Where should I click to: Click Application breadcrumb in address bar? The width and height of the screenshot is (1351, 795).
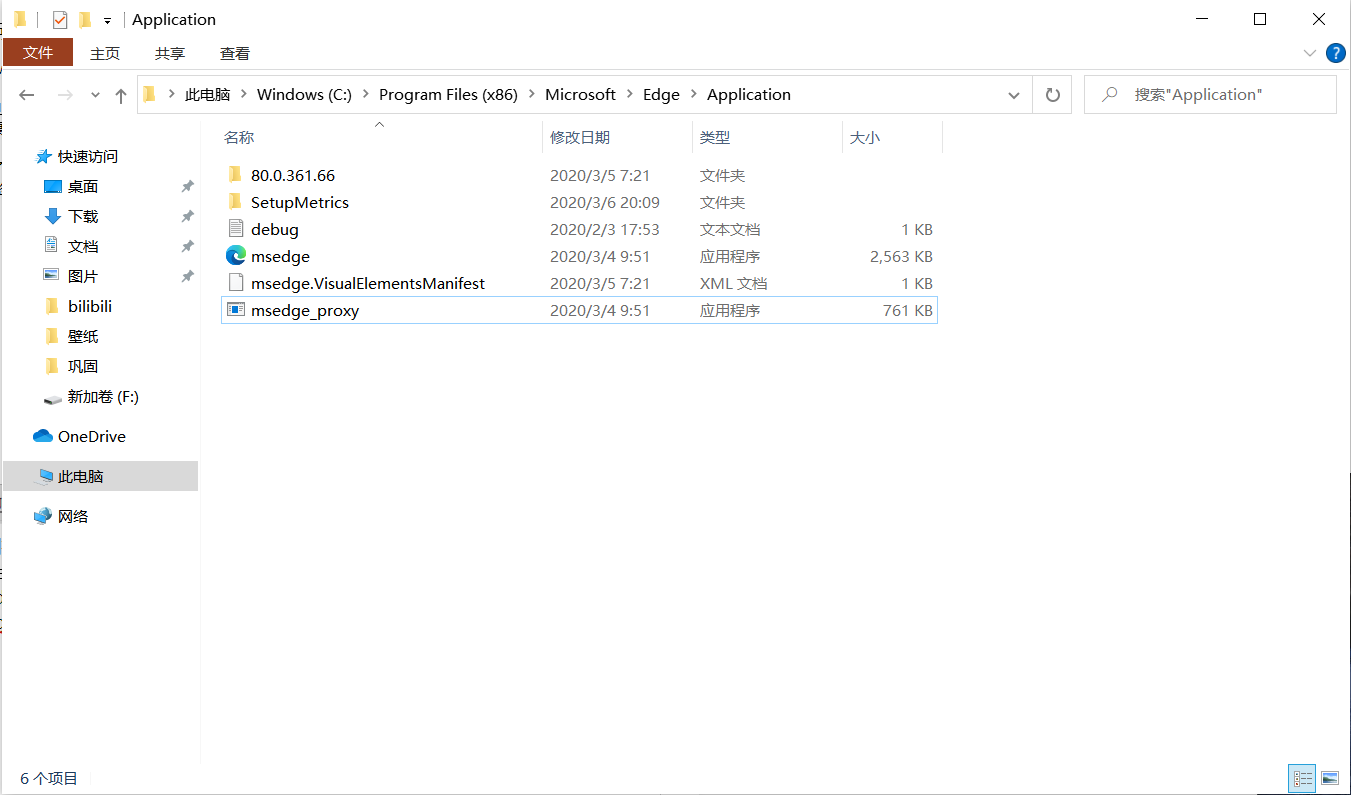(x=749, y=95)
